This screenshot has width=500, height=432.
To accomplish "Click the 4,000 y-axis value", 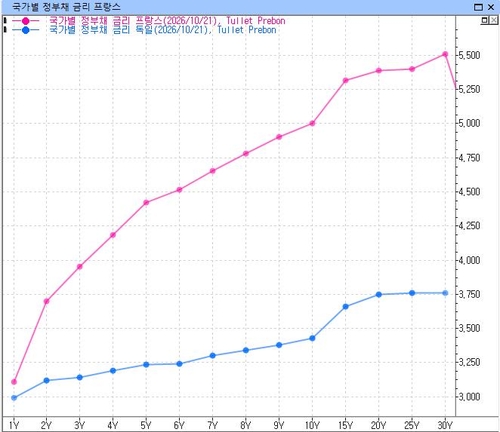I will [x=469, y=260].
